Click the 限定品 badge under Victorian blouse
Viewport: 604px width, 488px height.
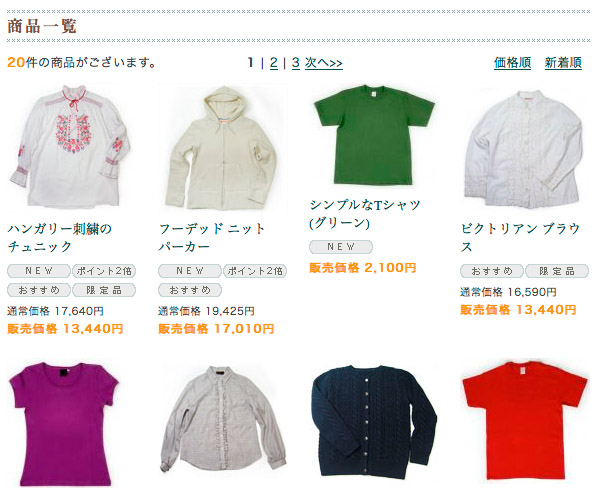(557, 271)
